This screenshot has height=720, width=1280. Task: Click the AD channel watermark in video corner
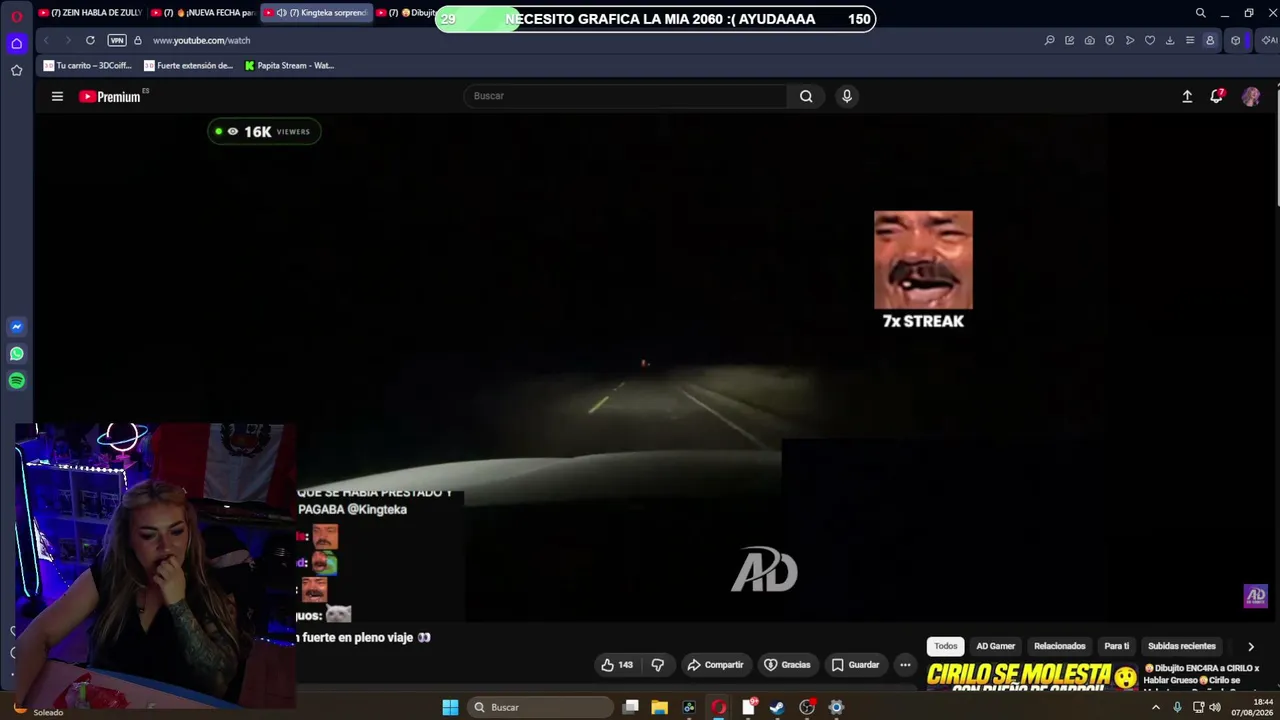click(x=1255, y=596)
